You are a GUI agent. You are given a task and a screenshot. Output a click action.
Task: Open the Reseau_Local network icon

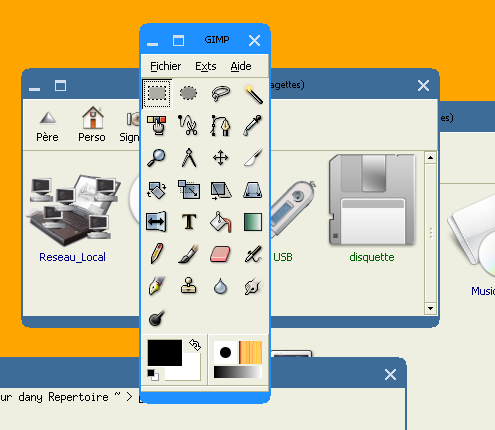[74, 219]
